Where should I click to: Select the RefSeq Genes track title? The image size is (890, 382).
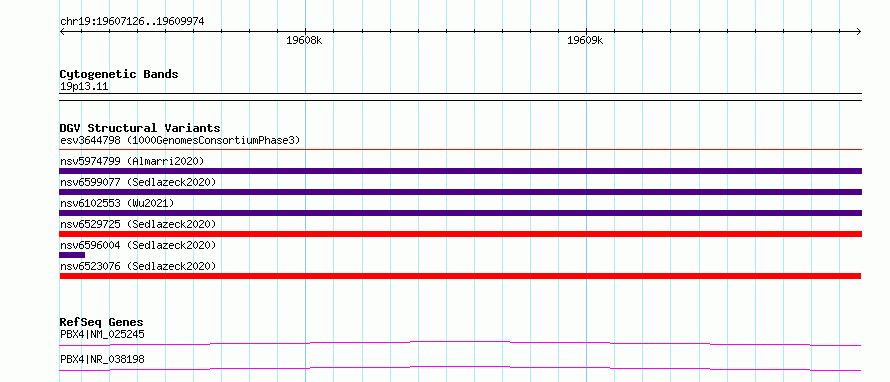point(101,322)
